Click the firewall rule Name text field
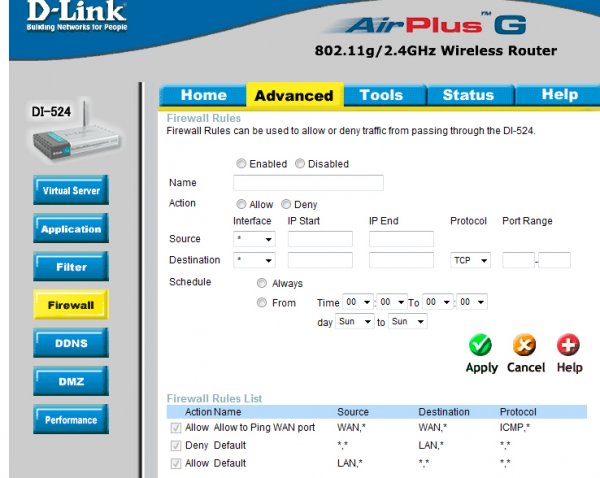This screenshot has width=600, height=478. (x=308, y=183)
